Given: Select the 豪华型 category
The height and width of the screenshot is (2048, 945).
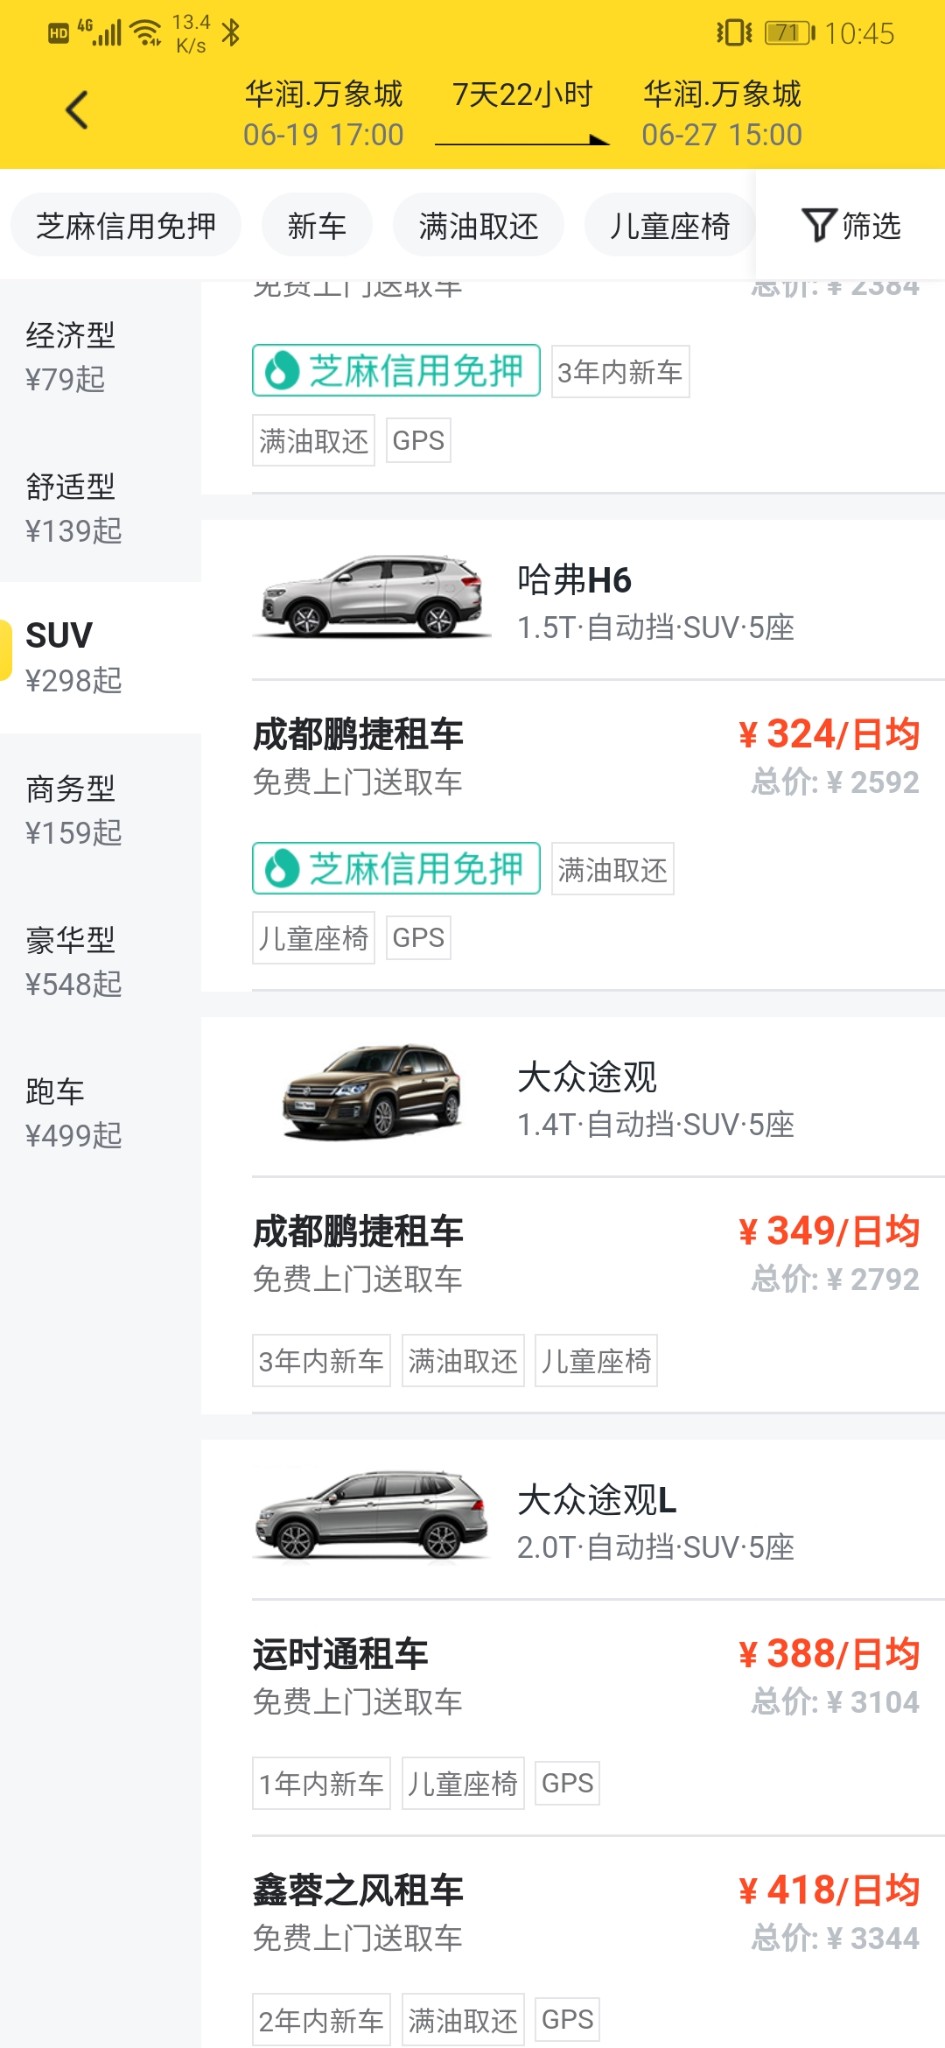Looking at the screenshot, I should tap(73, 961).
